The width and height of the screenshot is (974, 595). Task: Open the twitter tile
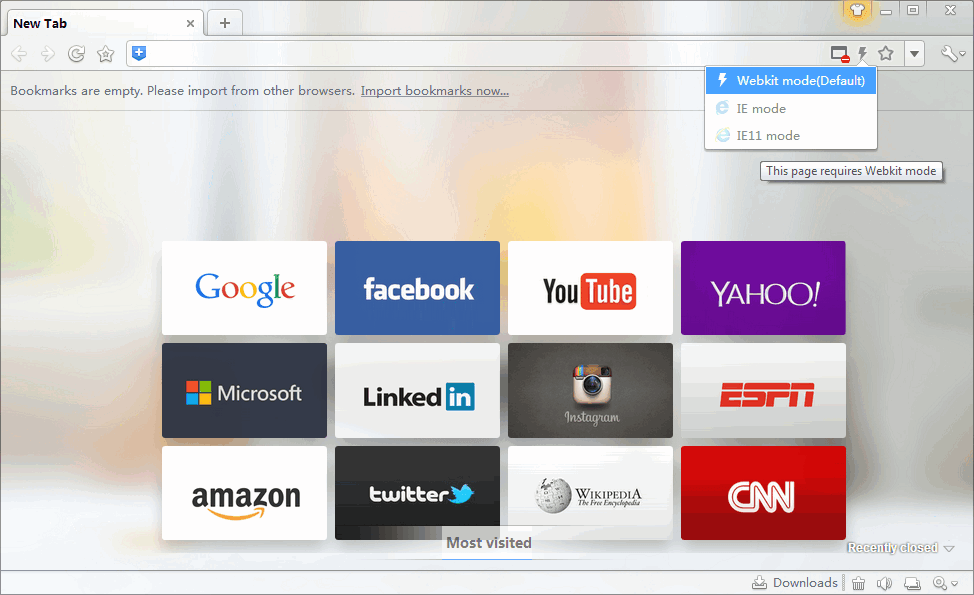[x=417, y=493]
